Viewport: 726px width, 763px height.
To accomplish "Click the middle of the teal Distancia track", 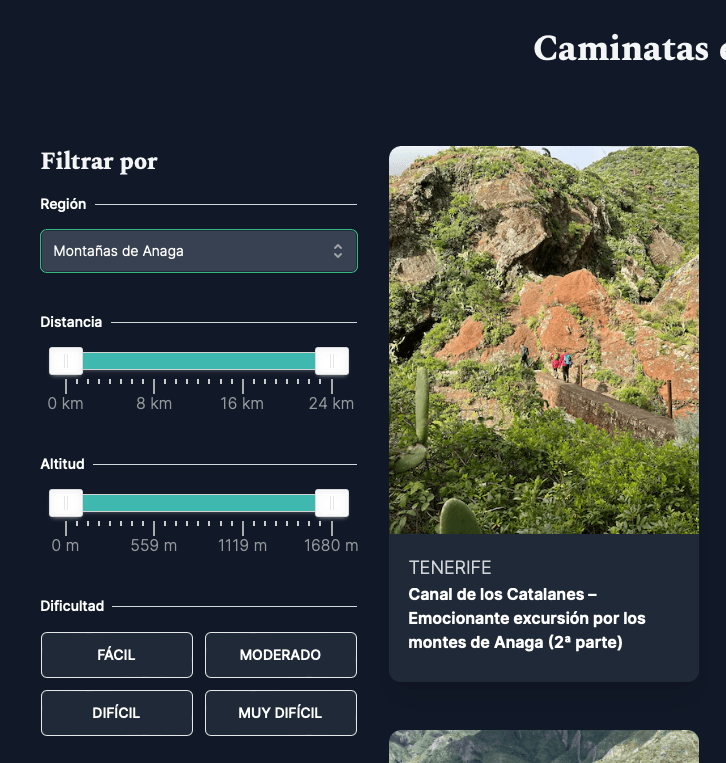I will point(198,361).
